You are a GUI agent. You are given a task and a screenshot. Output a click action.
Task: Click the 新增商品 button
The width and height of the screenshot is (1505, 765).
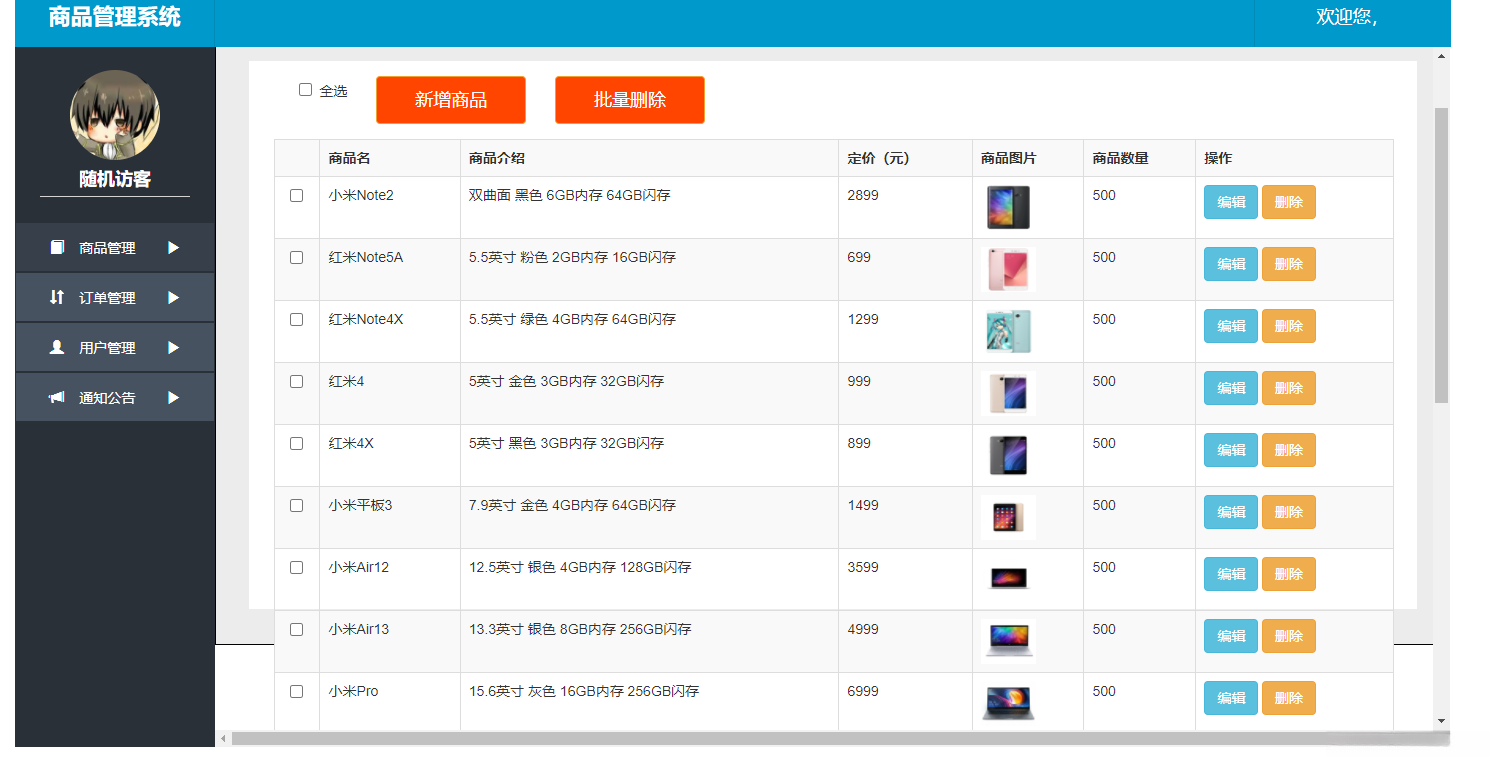pos(451,100)
